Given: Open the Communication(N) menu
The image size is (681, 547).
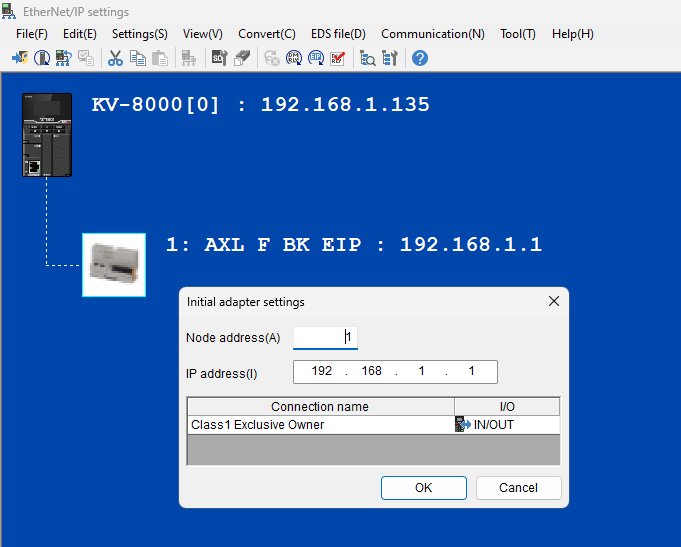Looking at the screenshot, I should [433, 34].
